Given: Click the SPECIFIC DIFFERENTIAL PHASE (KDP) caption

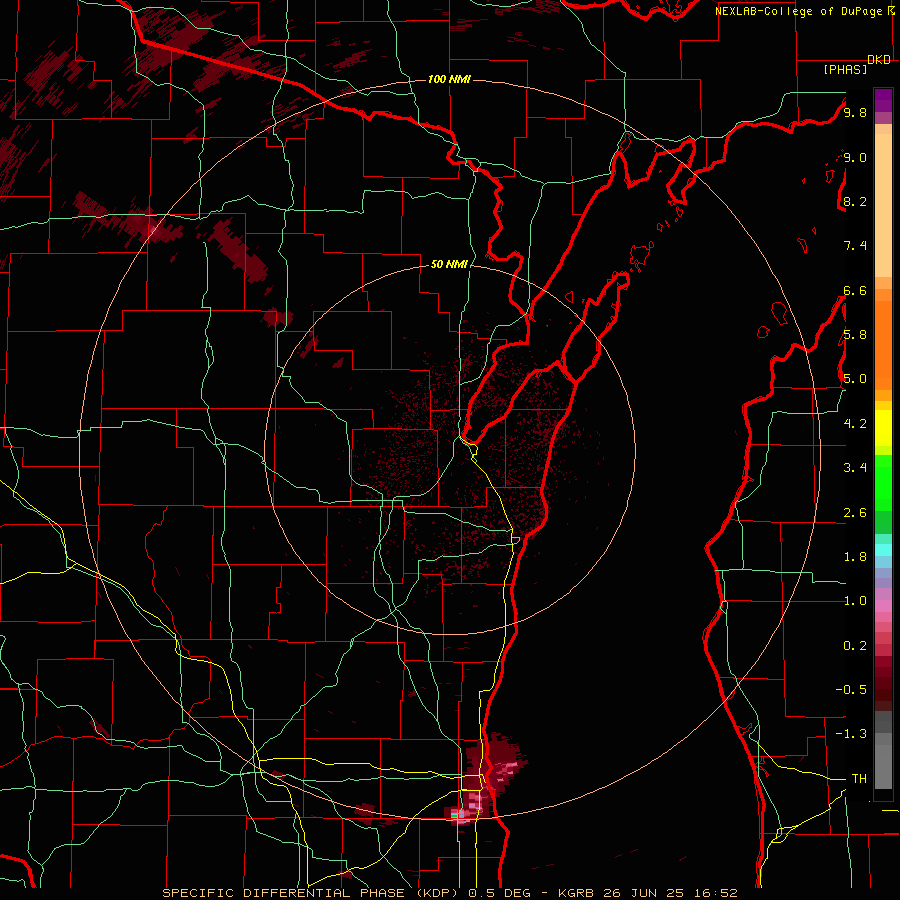Looking at the screenshot, I should [312, 893].
